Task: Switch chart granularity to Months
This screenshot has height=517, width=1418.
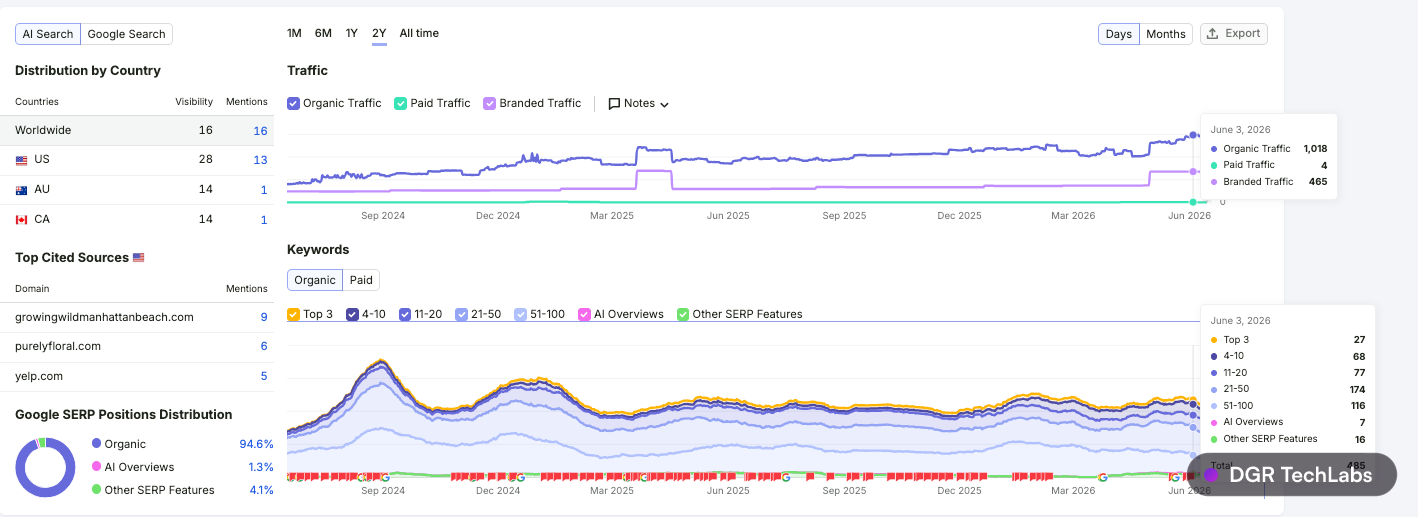Action: pos(1166,34)
